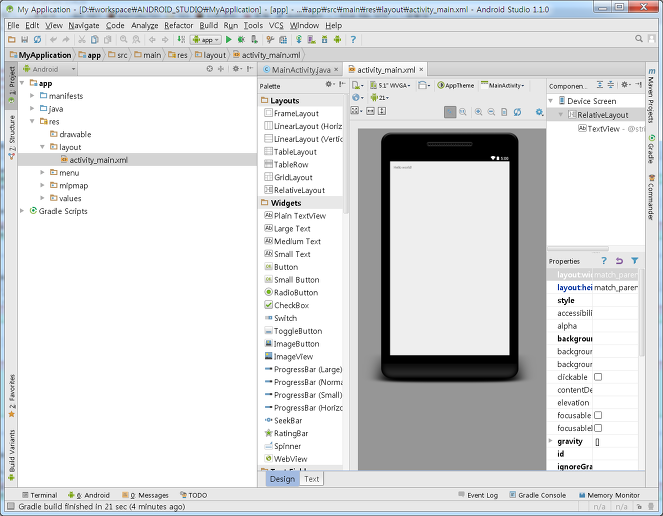Select the drawable folder

tap(71, 134)
